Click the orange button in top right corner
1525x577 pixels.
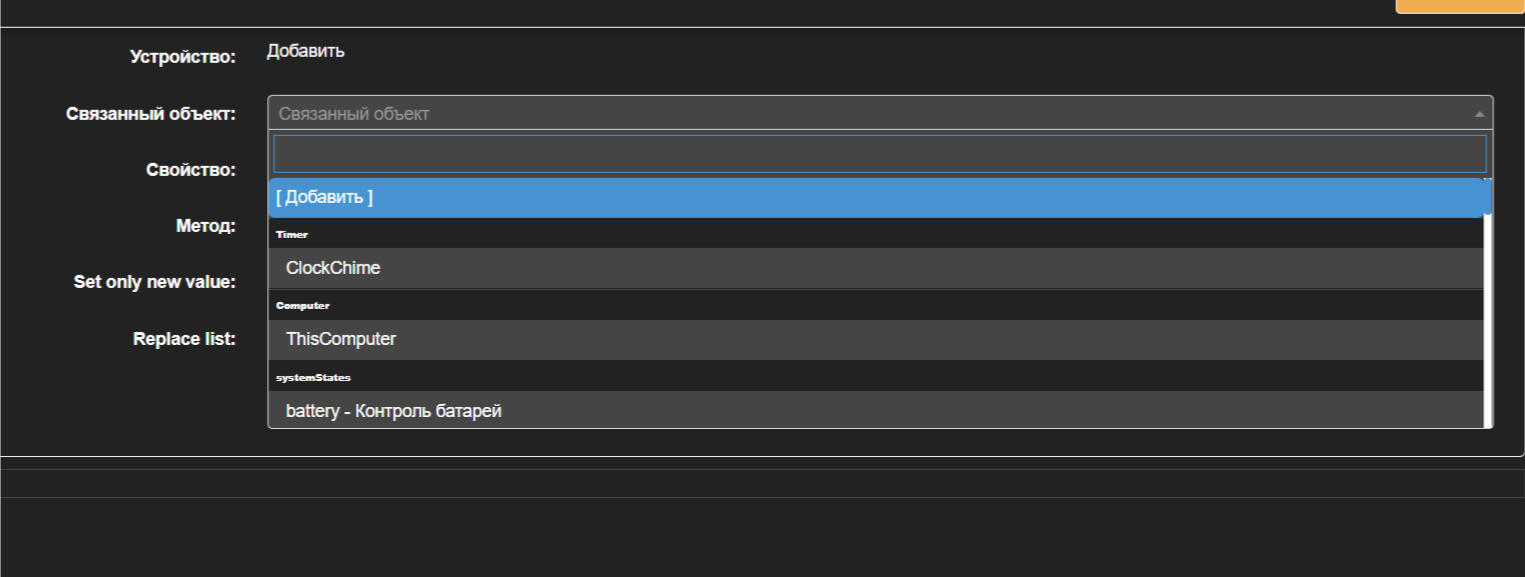pyautogui.click(x=1458, y=6)
